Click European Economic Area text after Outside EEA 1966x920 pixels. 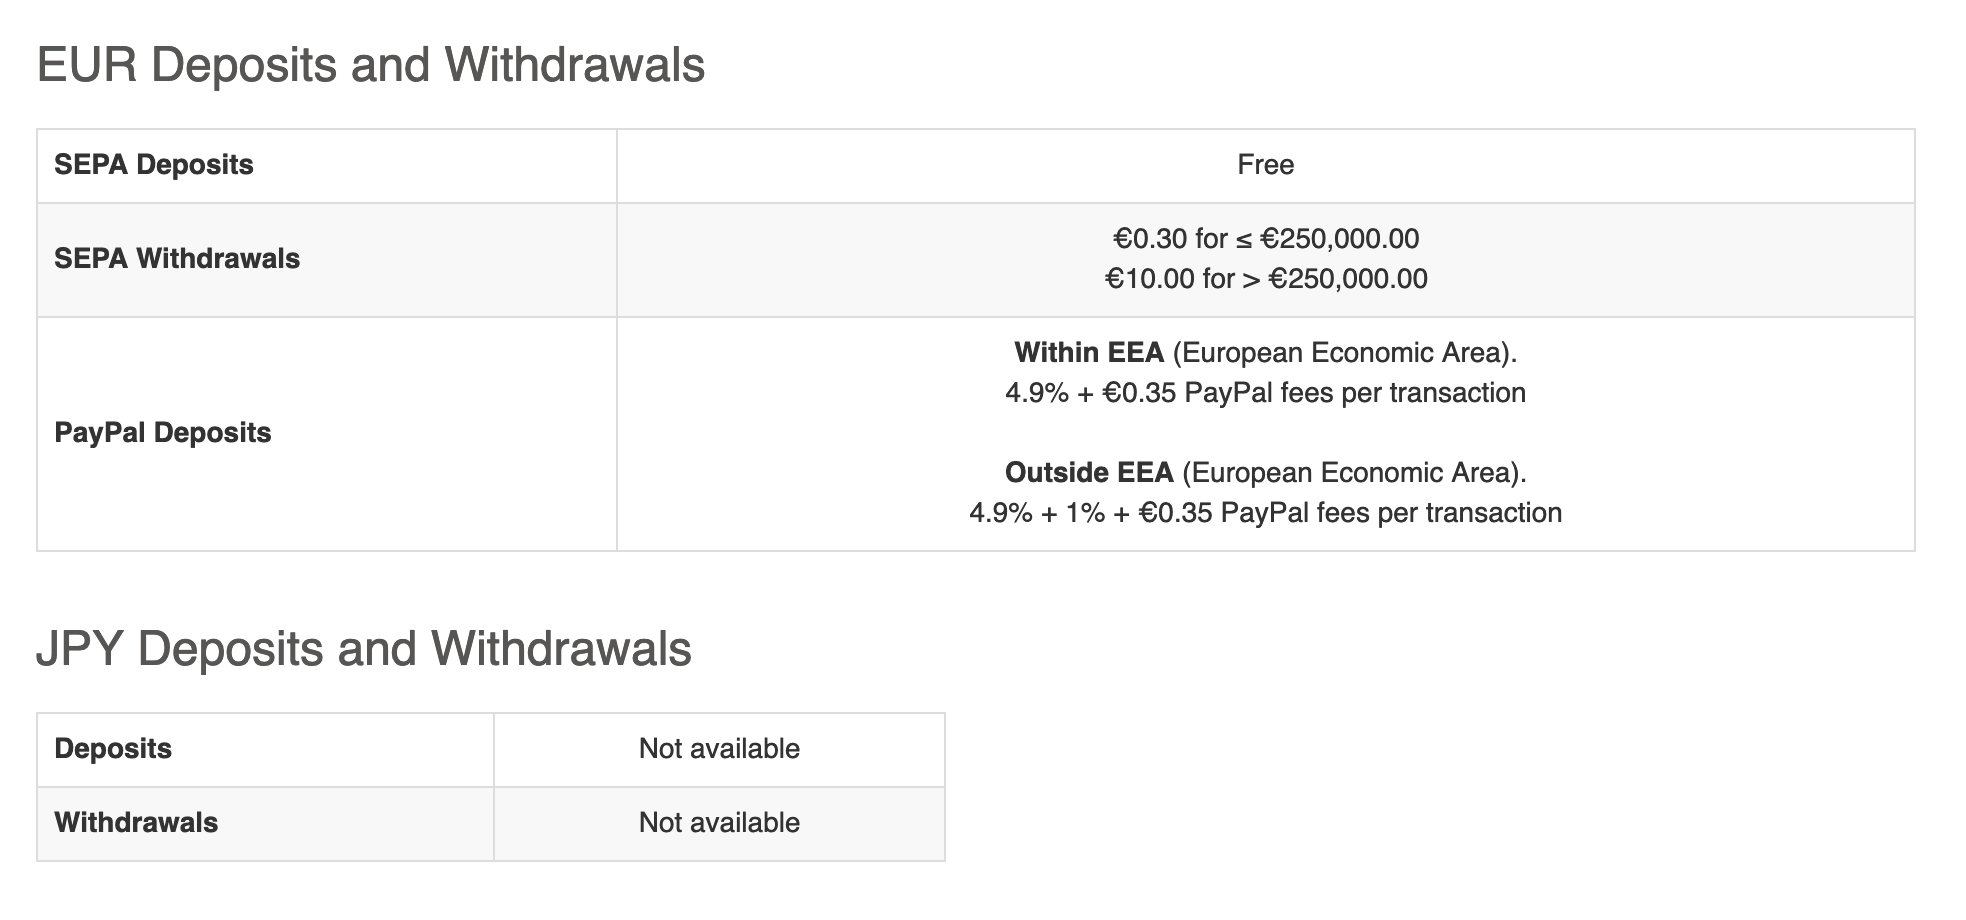(1353, 473)
